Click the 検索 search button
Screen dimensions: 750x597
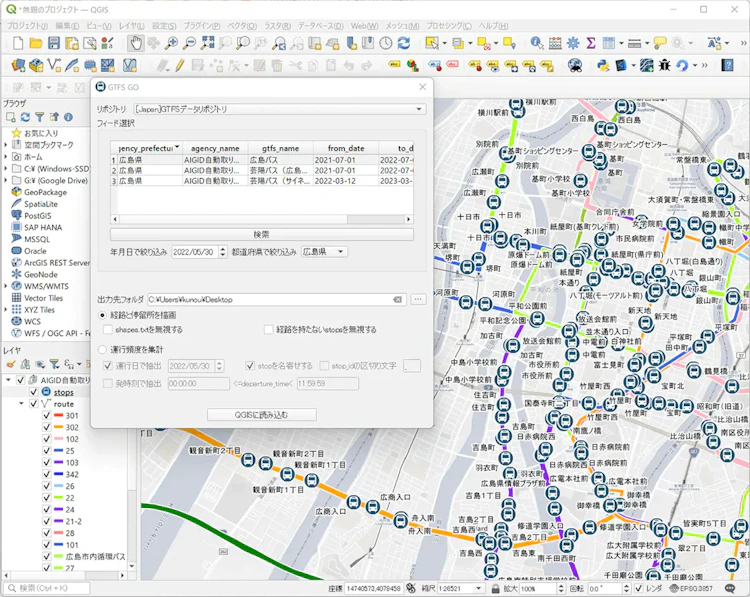point(262,234)
